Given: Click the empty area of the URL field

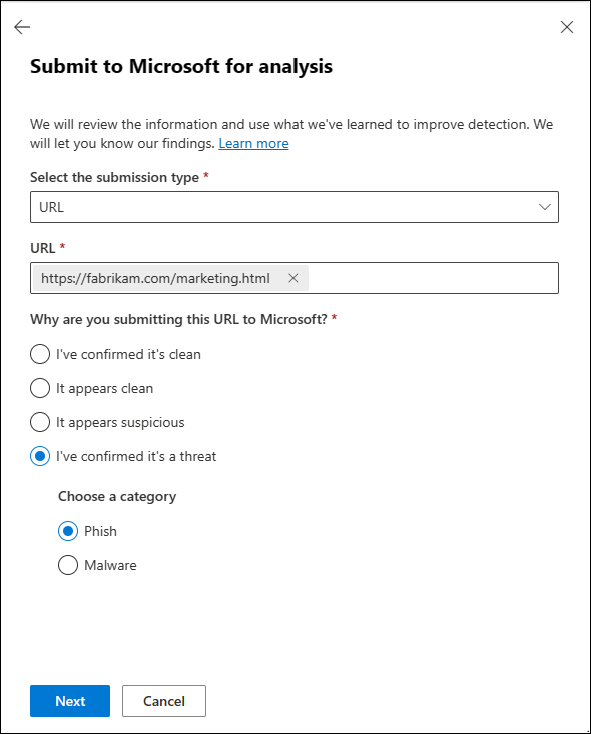Looking at the screenshot, I should pyautogui.click(x=433, y=278).
